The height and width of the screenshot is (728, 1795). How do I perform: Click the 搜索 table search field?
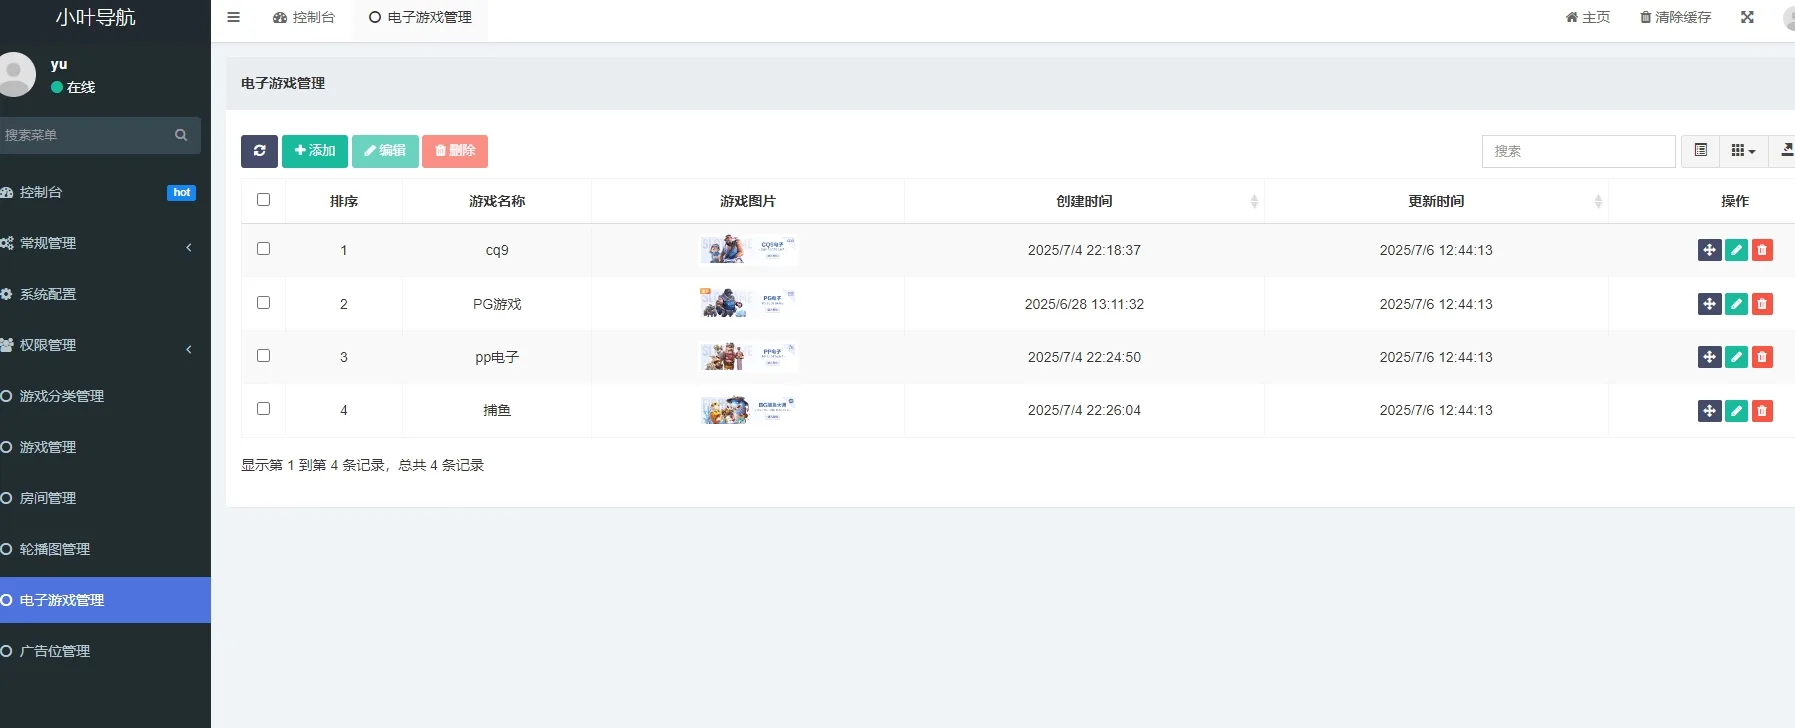click(1577, 151)
